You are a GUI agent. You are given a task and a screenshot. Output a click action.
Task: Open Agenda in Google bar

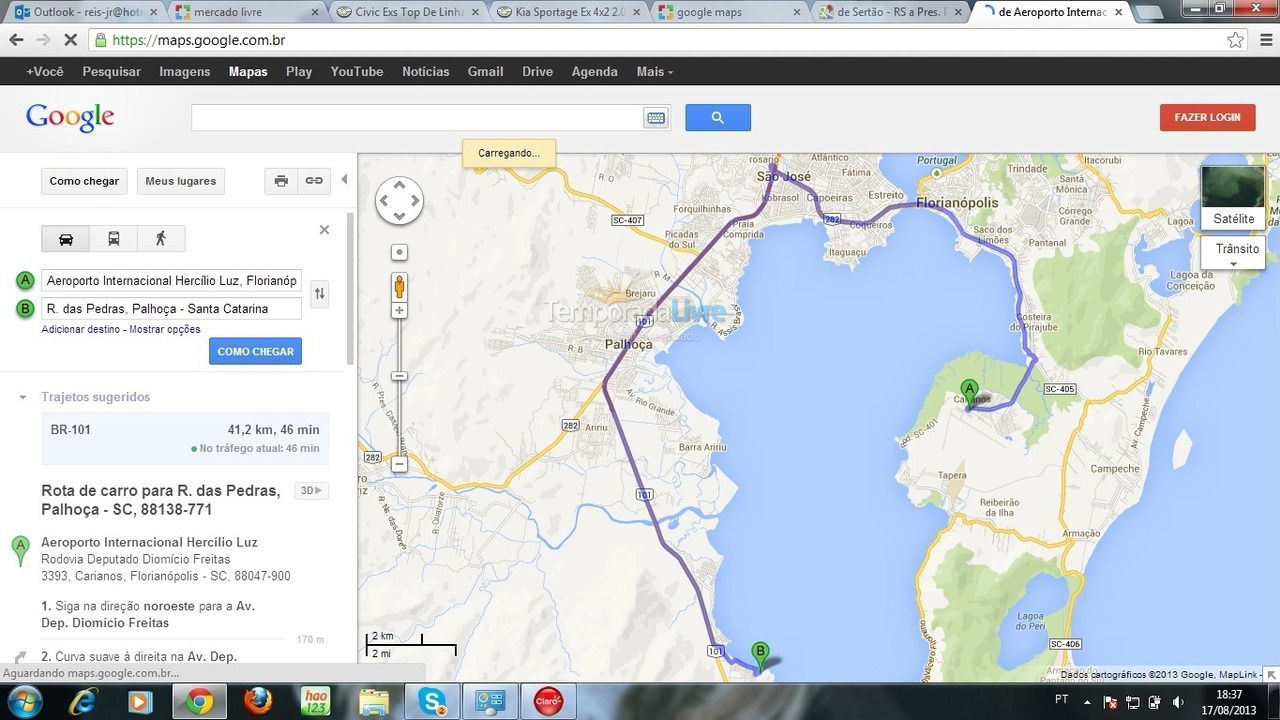click(594, 71)
